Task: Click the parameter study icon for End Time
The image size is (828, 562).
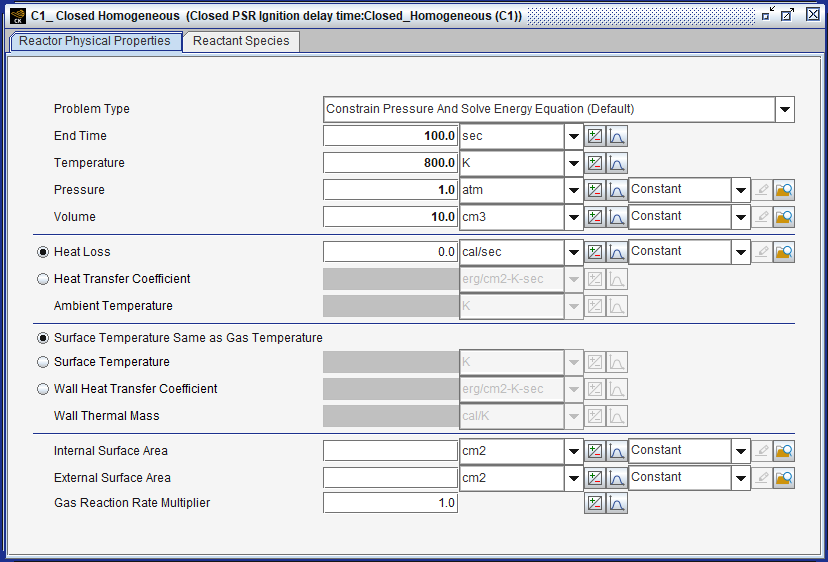Action: click(x=595, y=136)
